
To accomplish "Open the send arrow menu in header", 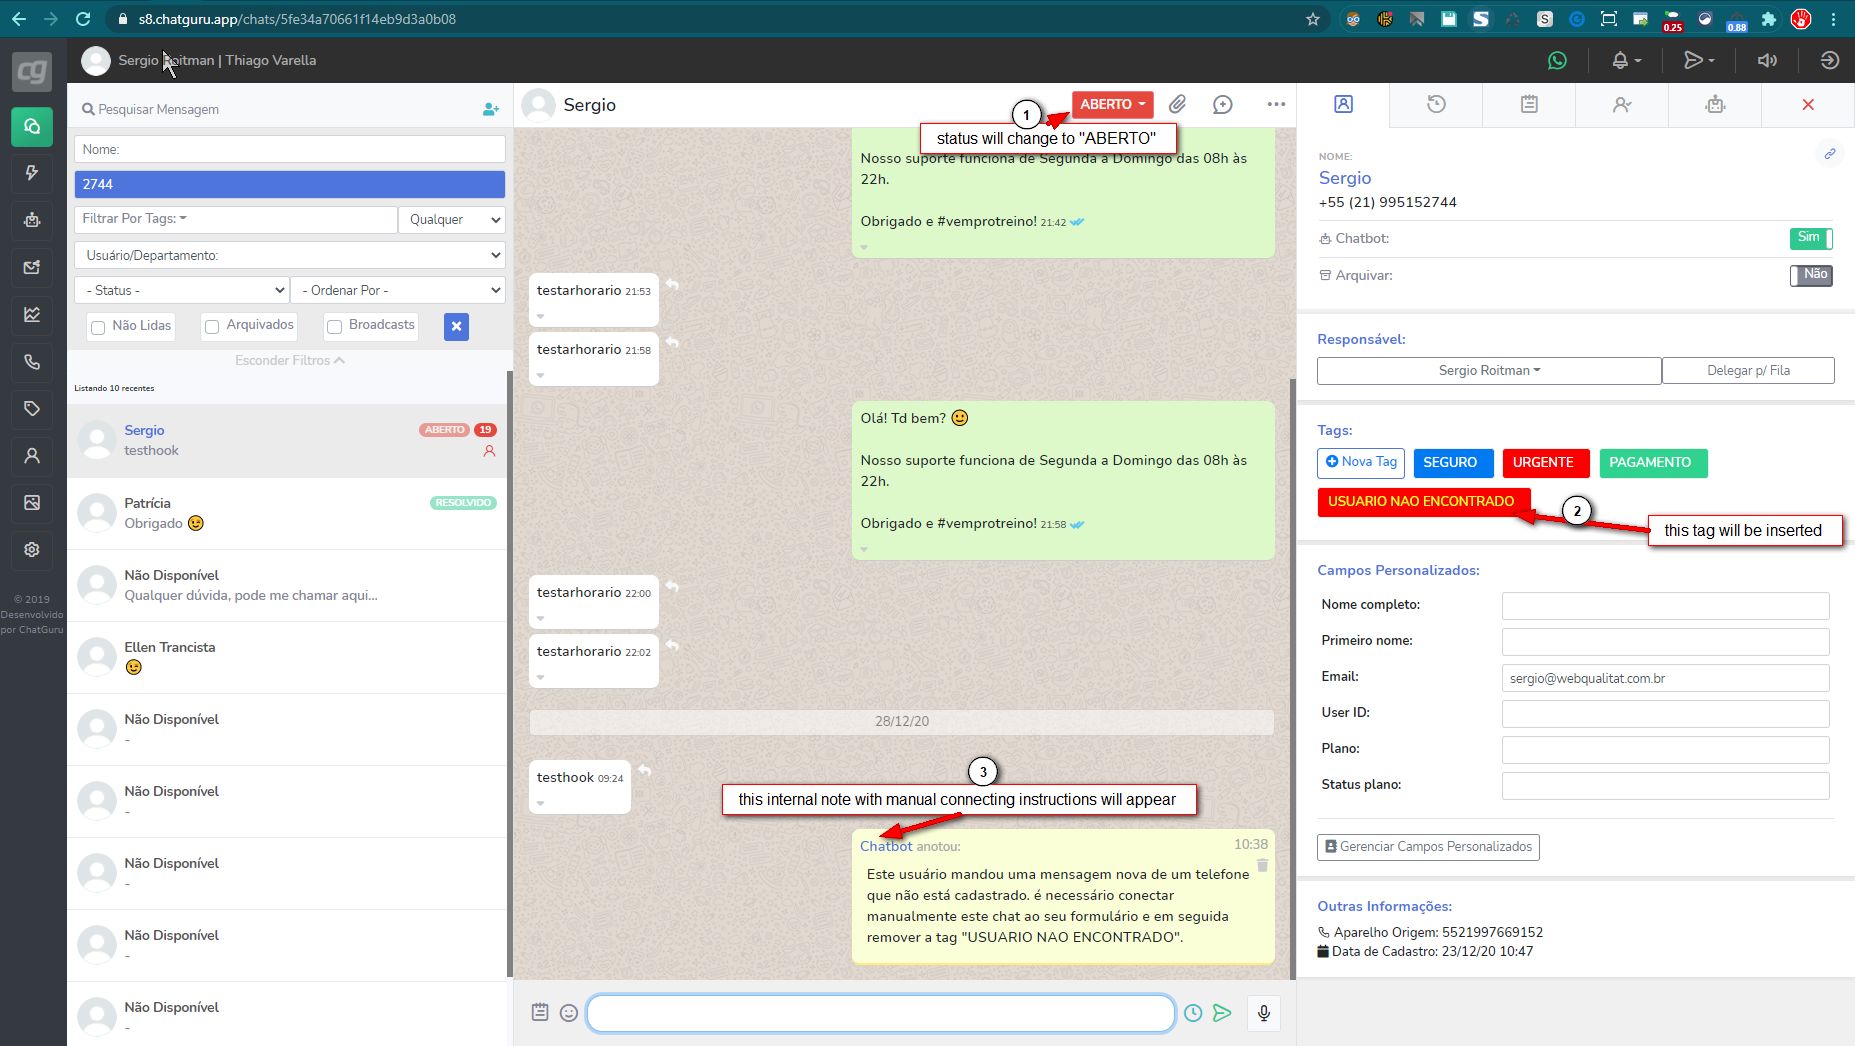I will (x=1698, y=60).
